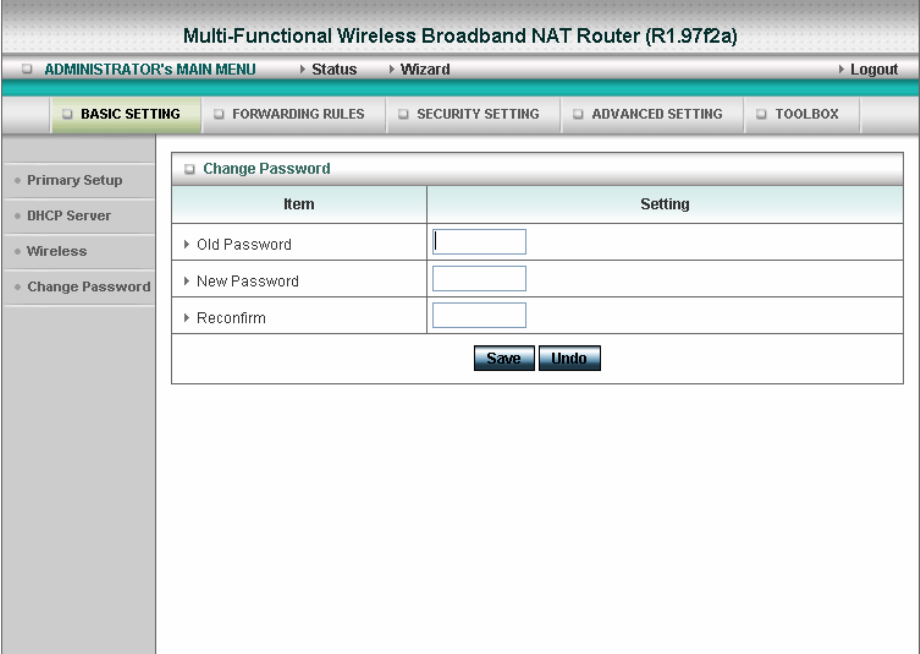The width and height of the screenshot is (920, 654).
Task: Focus the Reconfirm password field
Action: pyautogui.click(x=479, y=316)
